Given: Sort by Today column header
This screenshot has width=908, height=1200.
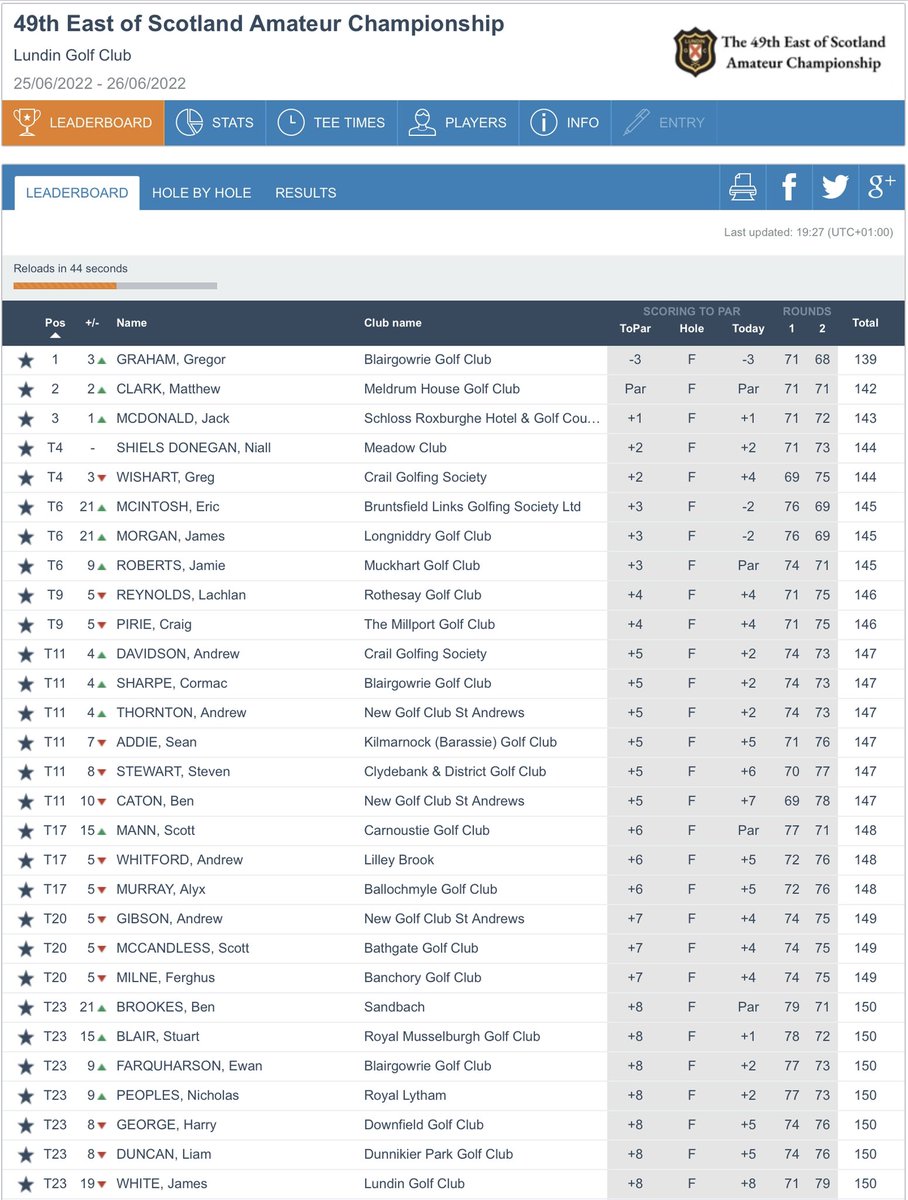Looking at the screenshot, I should click(x=748, y=328).
